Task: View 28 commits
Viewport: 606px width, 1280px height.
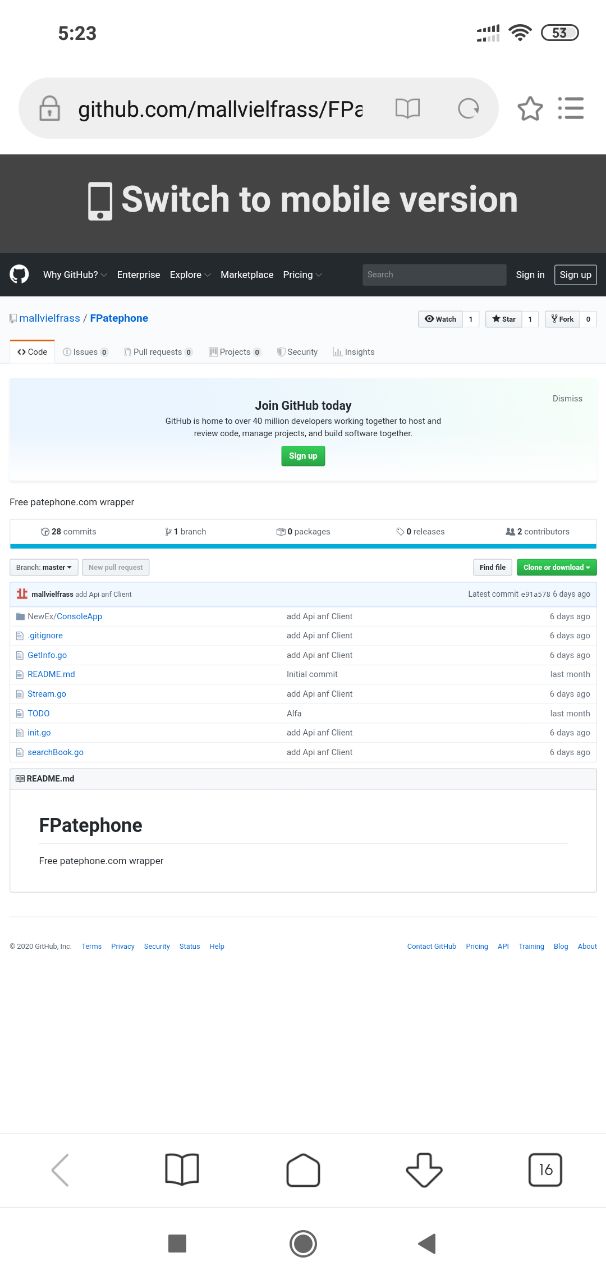Action: tap(68, 532)
